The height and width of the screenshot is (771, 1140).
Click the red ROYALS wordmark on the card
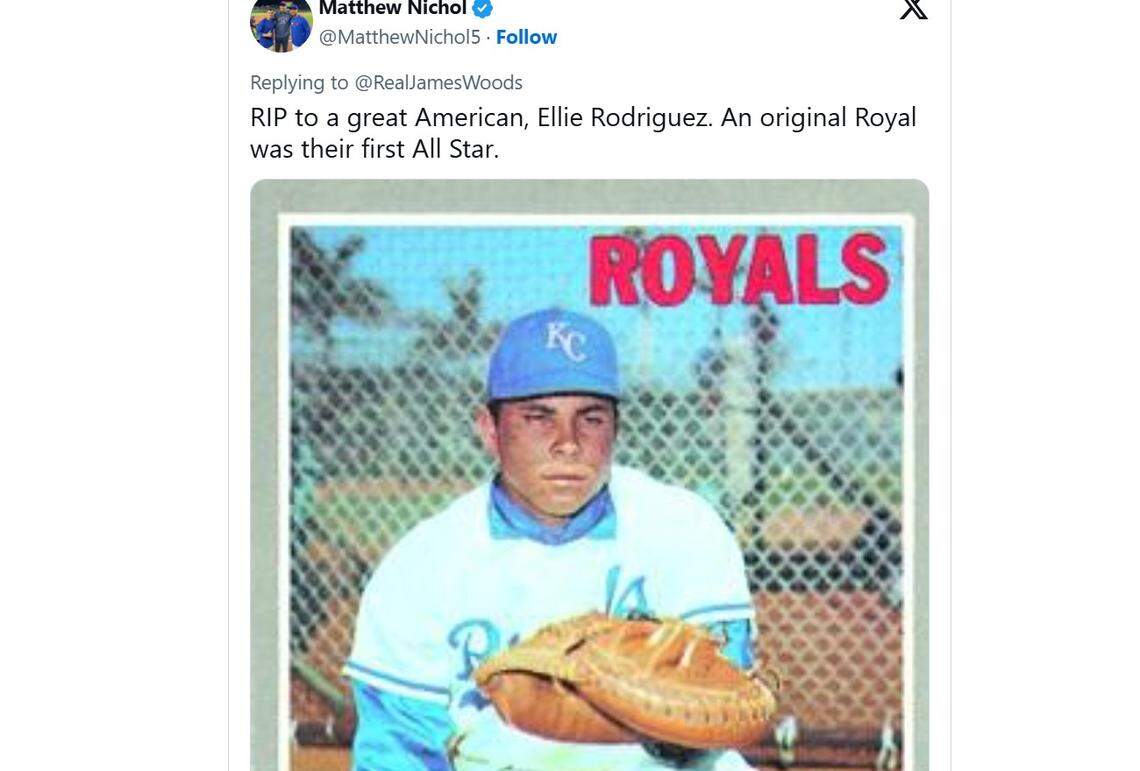737,262
